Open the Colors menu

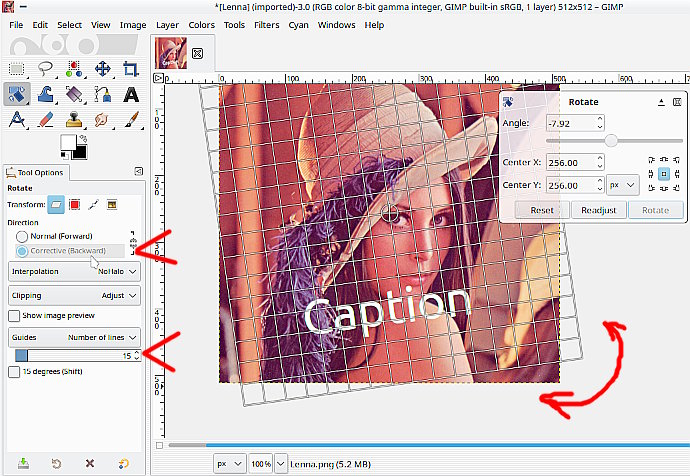[x=202, y=25]
